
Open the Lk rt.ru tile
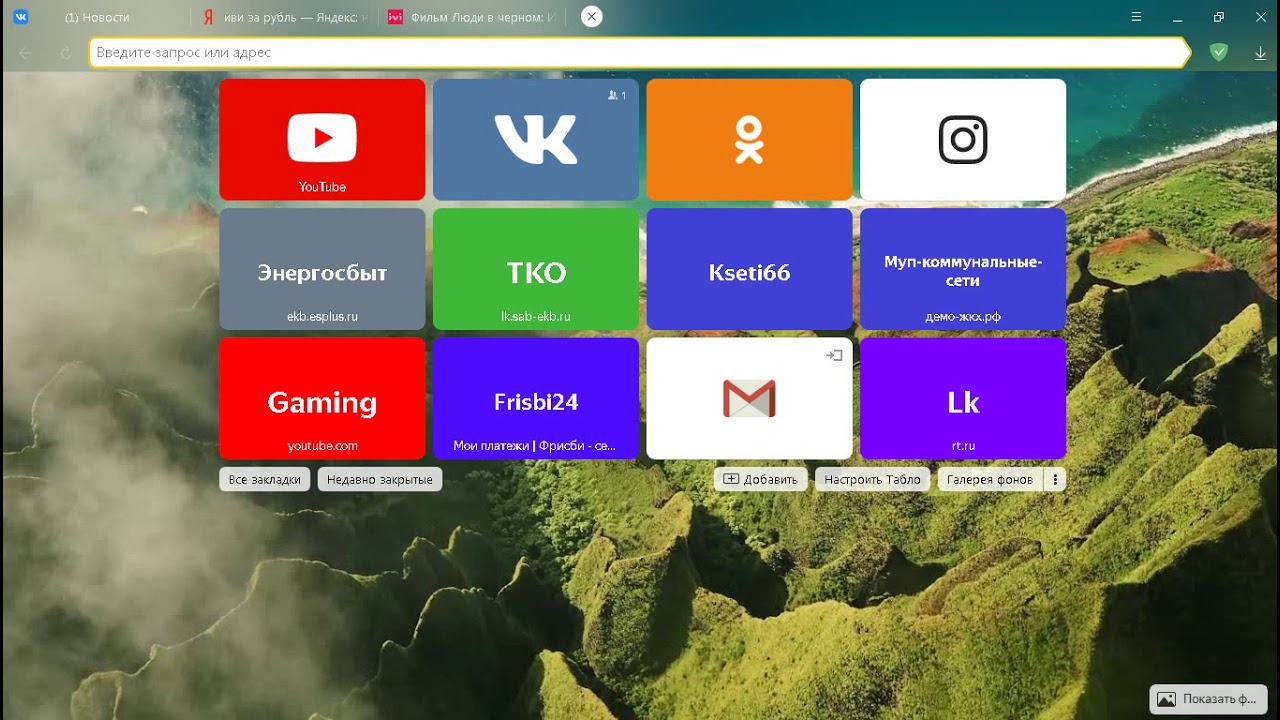click(963, 398)
